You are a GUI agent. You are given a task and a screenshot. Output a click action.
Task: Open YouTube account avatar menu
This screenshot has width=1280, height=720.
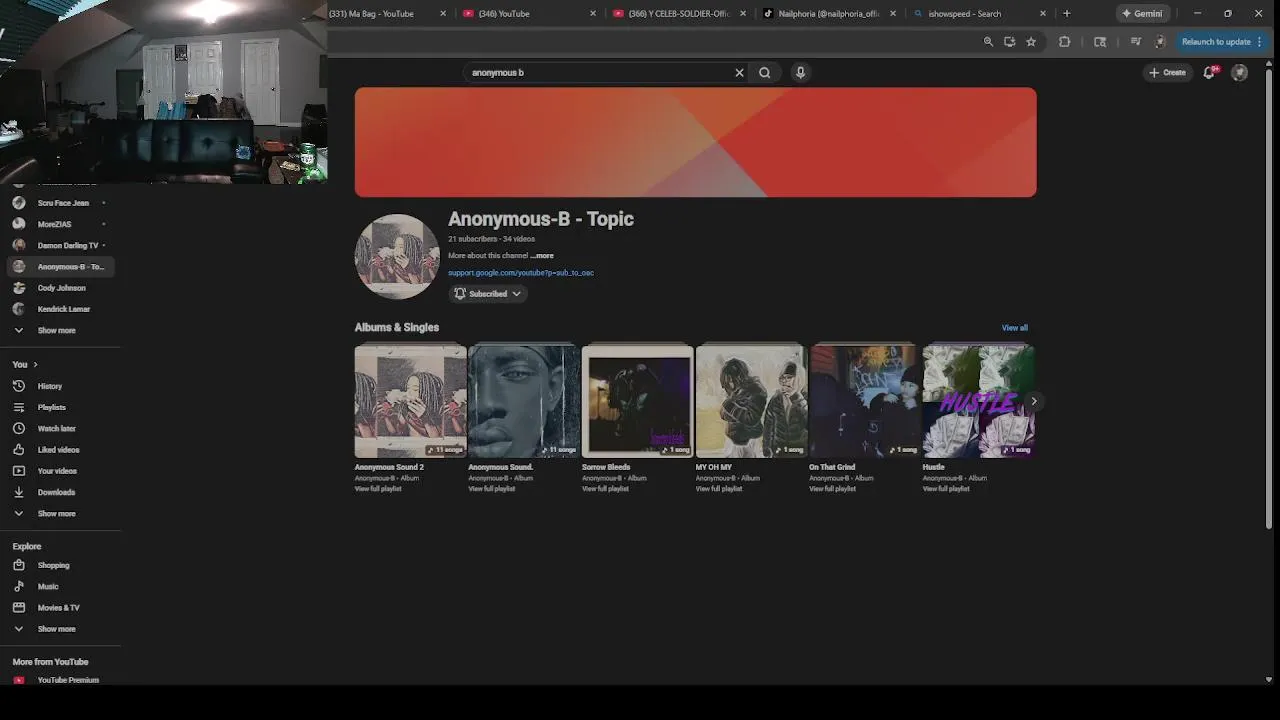pos(1239,72)
